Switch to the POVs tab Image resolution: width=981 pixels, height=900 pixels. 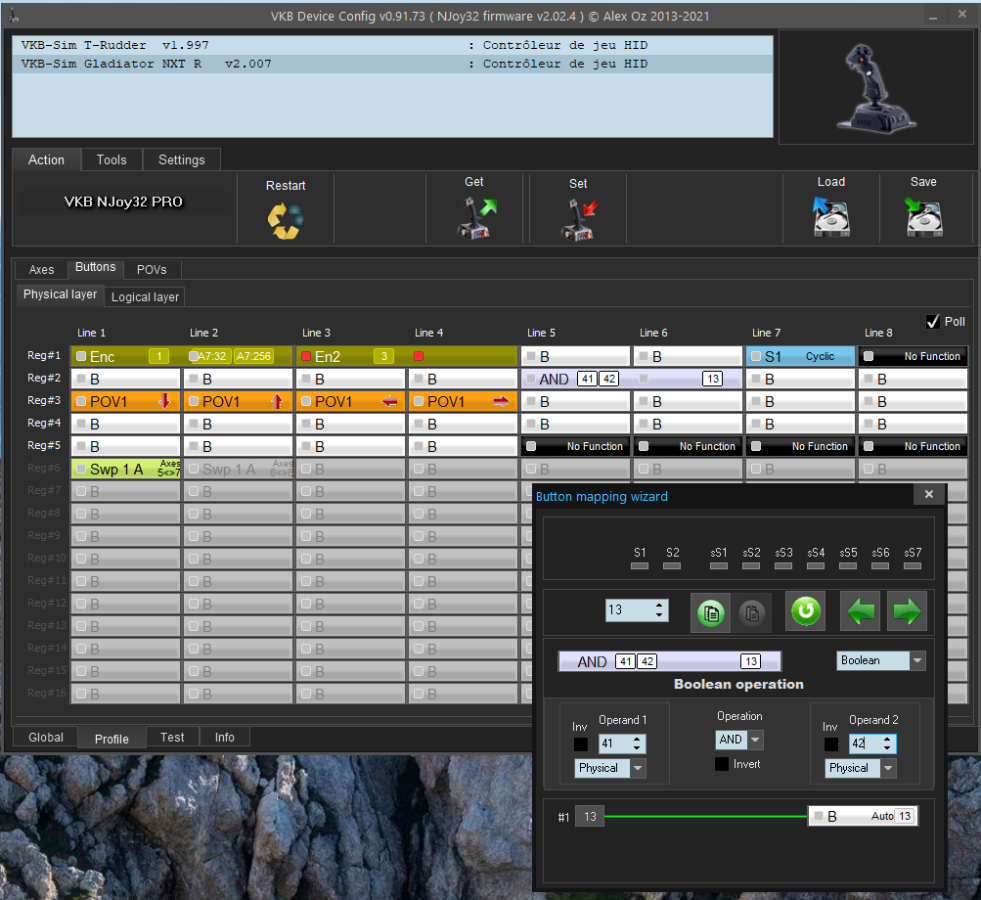(x=152, y=270)
